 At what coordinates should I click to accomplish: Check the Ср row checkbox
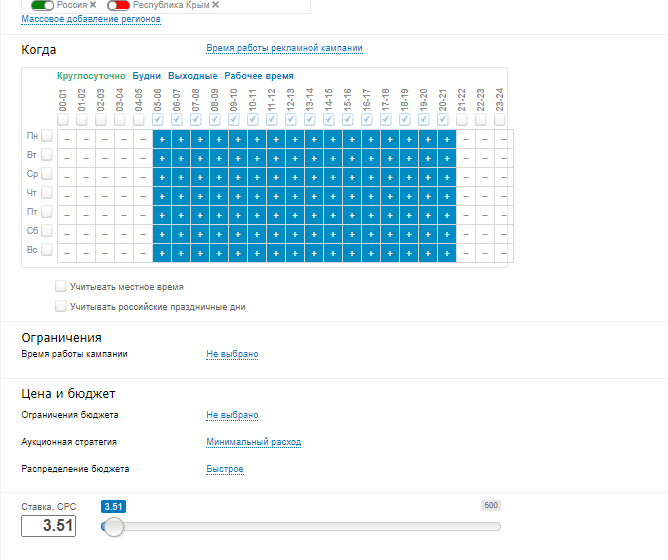47,173
